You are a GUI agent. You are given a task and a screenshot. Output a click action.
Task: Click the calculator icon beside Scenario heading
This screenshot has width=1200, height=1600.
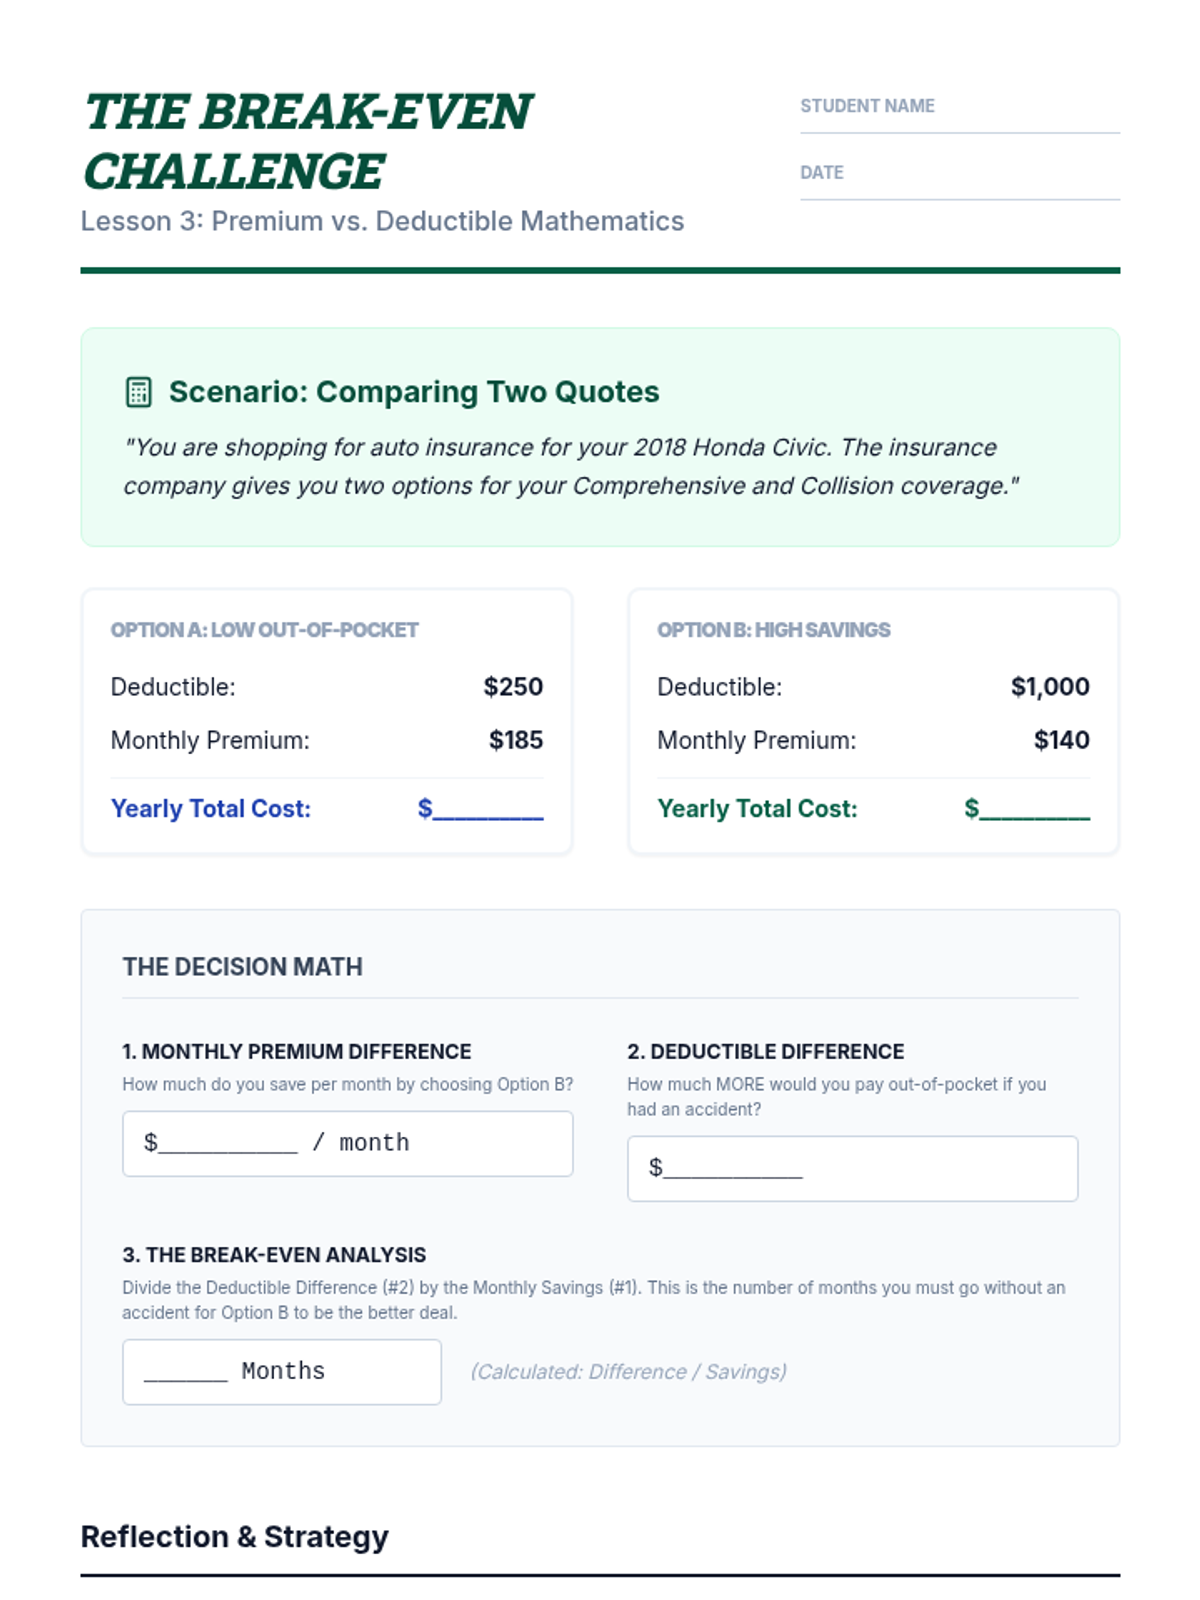coord(139,392)
